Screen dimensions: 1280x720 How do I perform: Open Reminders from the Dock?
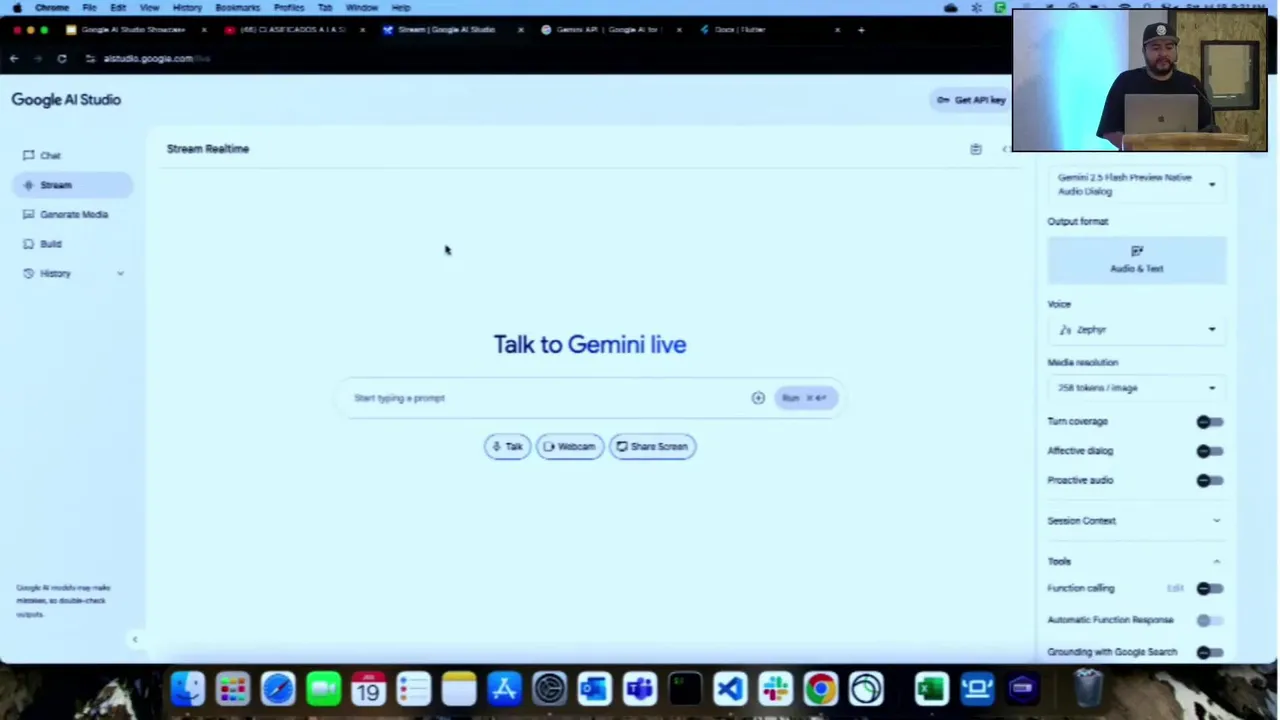click(x=413, y=689)
